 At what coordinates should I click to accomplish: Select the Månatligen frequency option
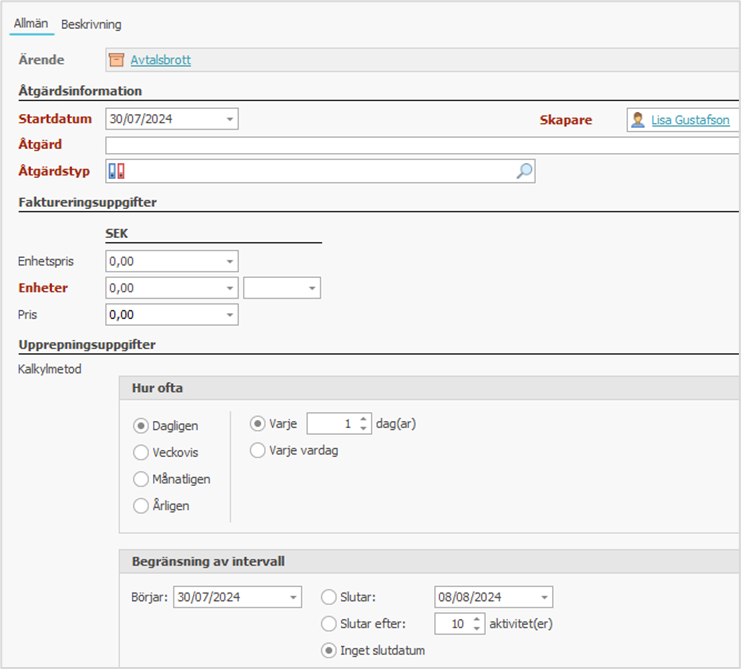click(141, 479)
